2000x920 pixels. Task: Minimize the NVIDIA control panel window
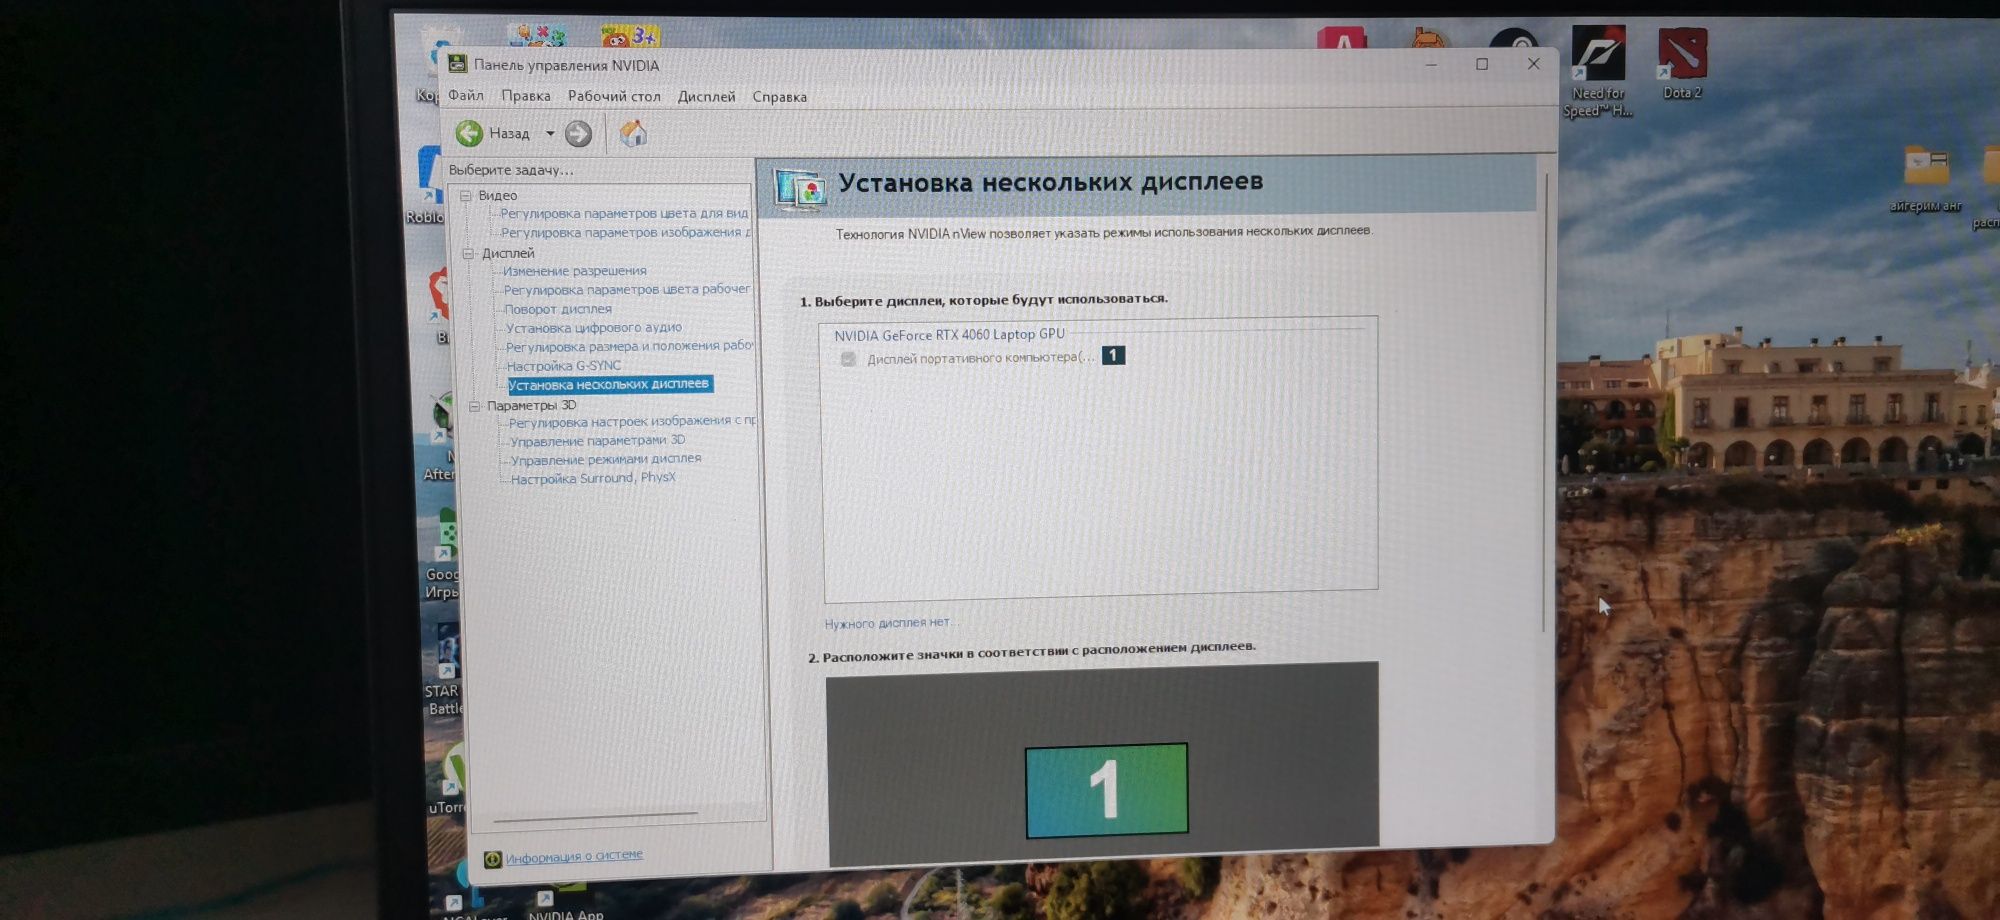coord(1431,64)
